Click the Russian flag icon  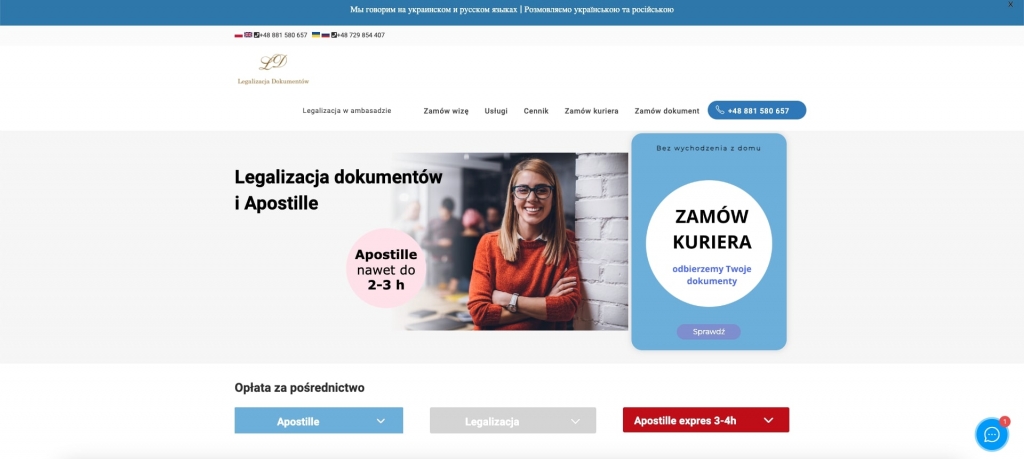pos(325,35)
